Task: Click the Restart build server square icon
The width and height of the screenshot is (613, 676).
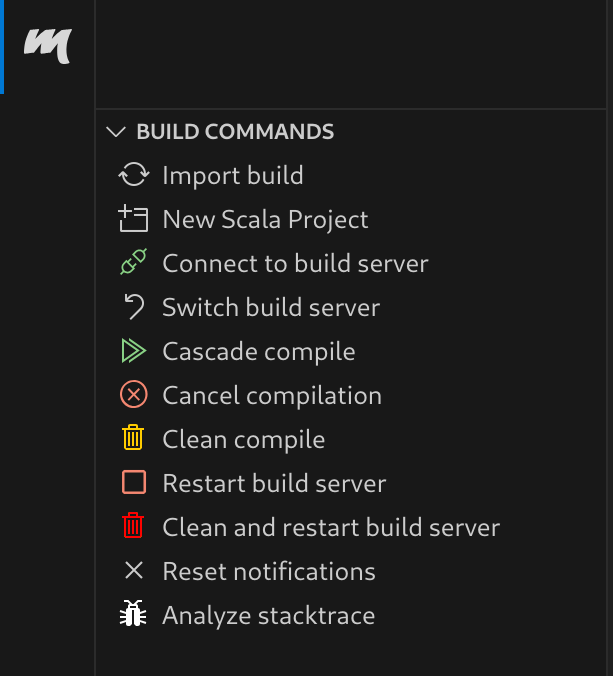Action: (x=133, y=483)
